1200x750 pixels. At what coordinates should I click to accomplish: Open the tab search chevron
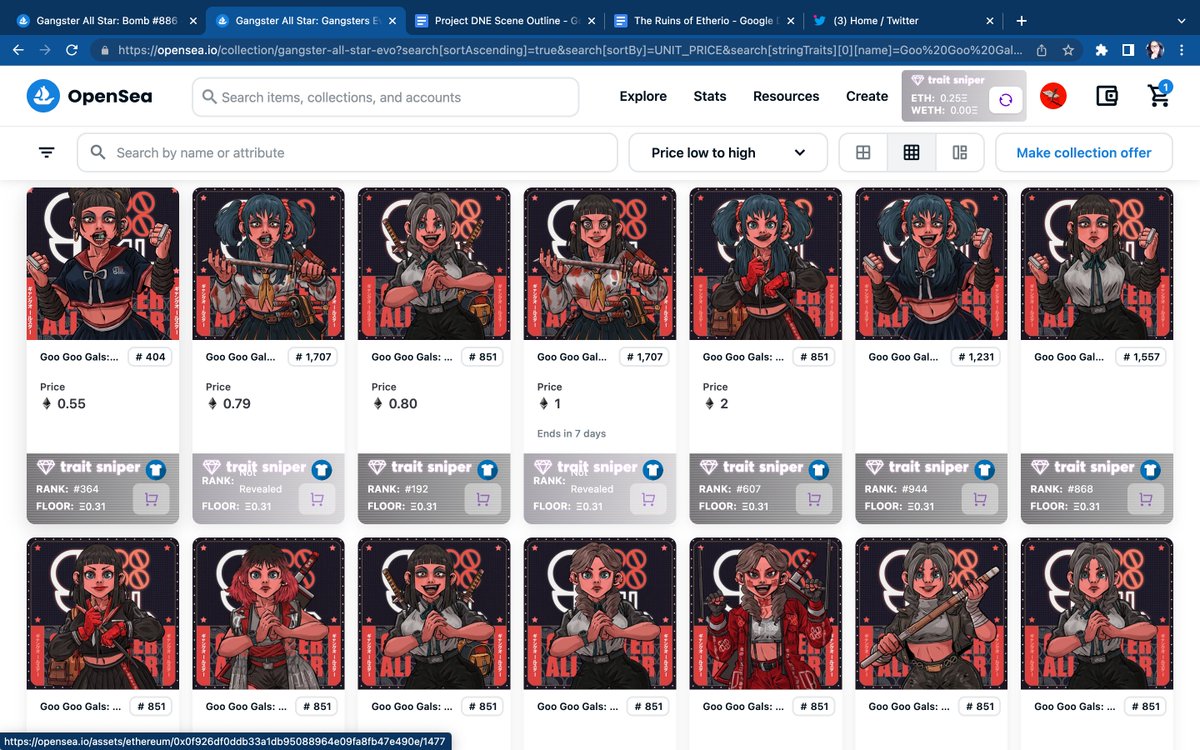(x=1180, y=20)
